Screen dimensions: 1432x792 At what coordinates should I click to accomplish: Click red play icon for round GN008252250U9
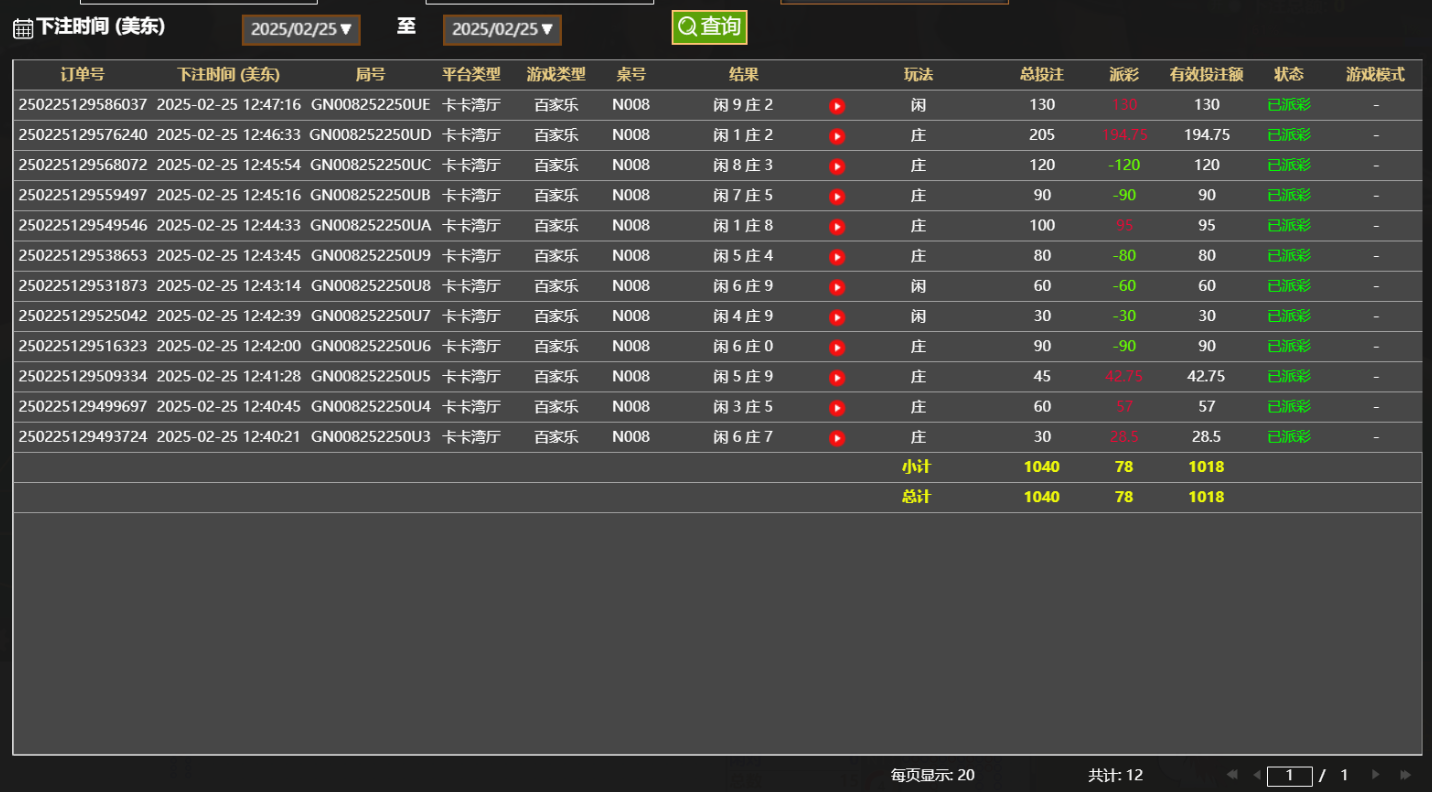tap(837, 257)
